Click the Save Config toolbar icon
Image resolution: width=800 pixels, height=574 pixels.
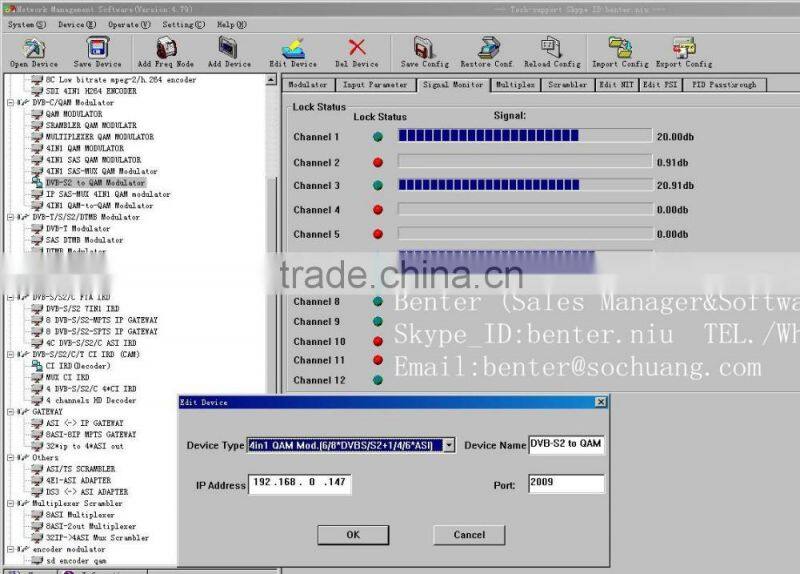tap(424, 47)
